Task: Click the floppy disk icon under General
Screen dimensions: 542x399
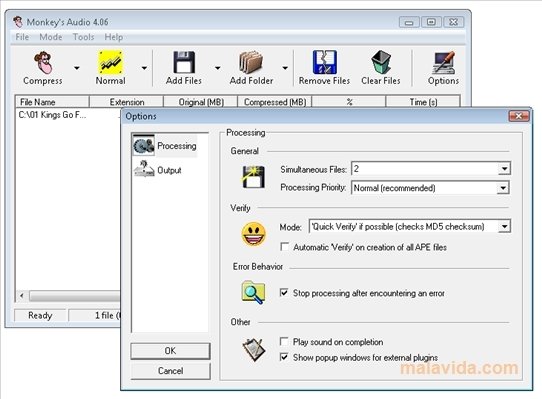Action: coord(254,177)
